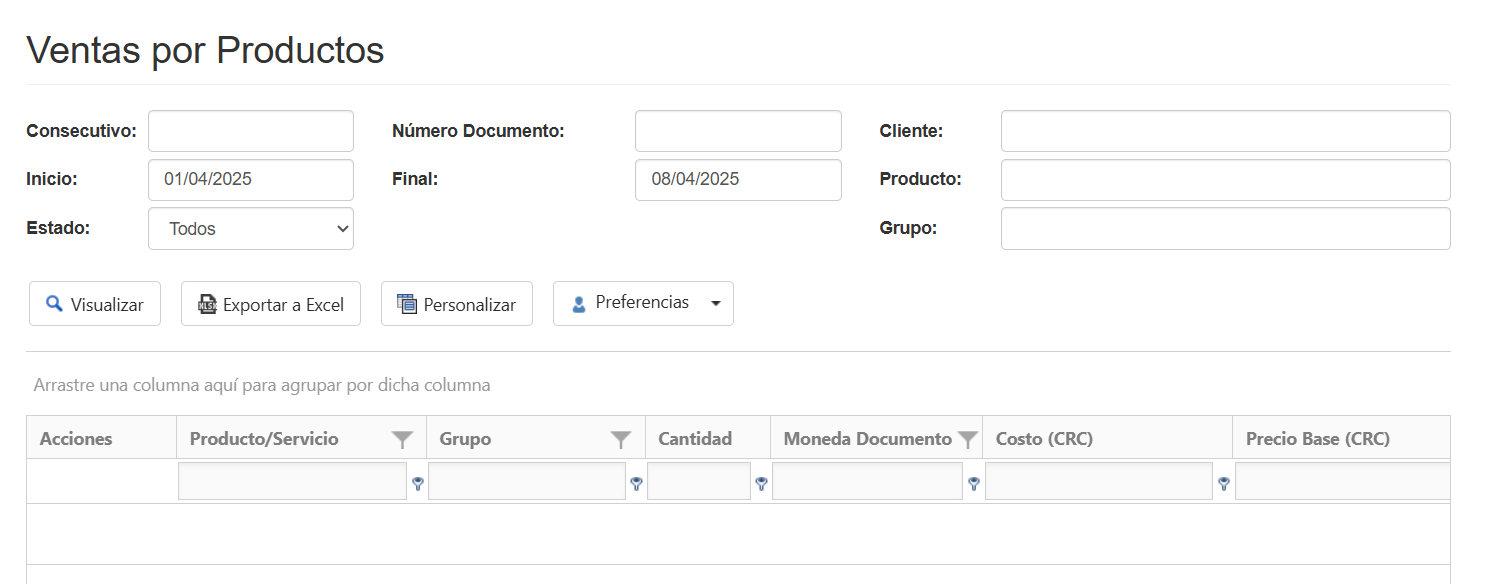
Task: Open the Personalizar column options
Action: tap(457, 304)
